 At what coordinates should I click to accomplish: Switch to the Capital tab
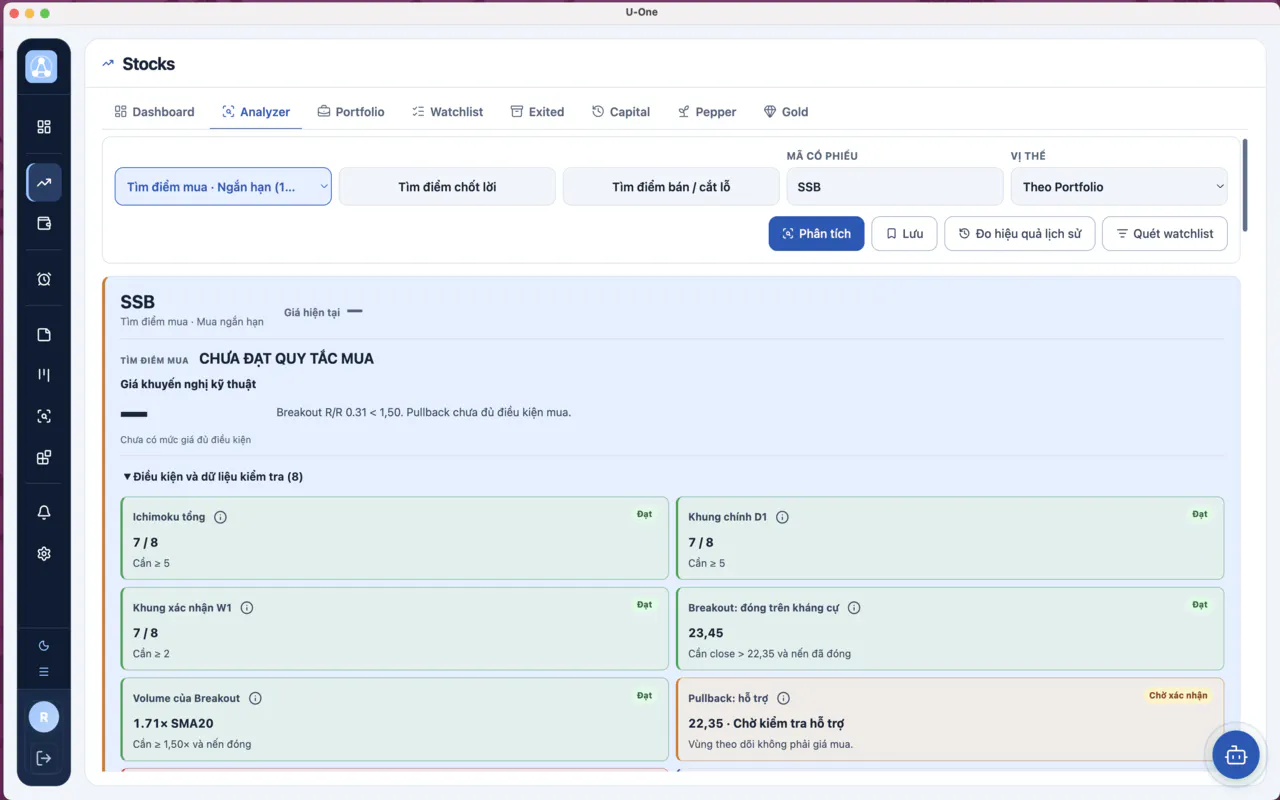point(621,112)
